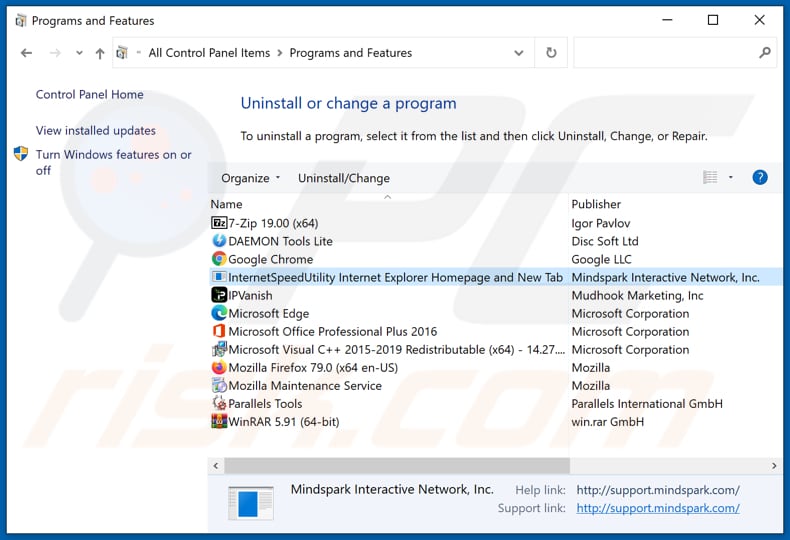Image resolution: width=790 pixels, height=540 pixels.
Task: Open the Support link URL
Action: click(x=658, y=508)
